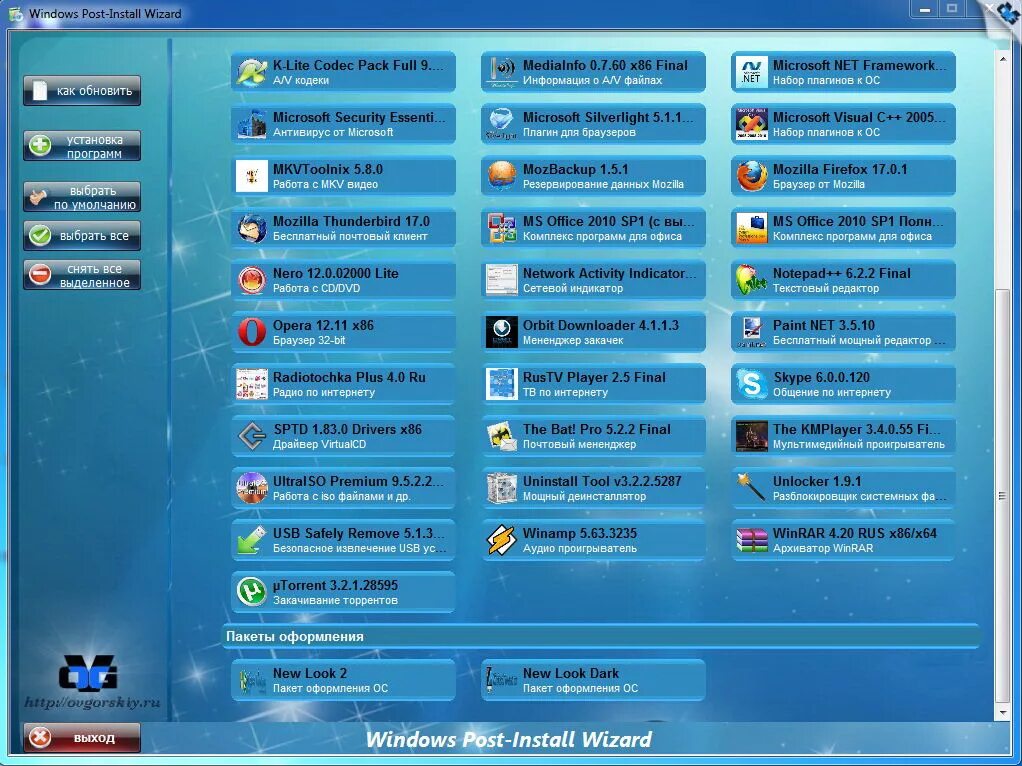Click the MediaInfo 0.7.60 icon
Screen dimensions: 1022x766
coord(502,72)
